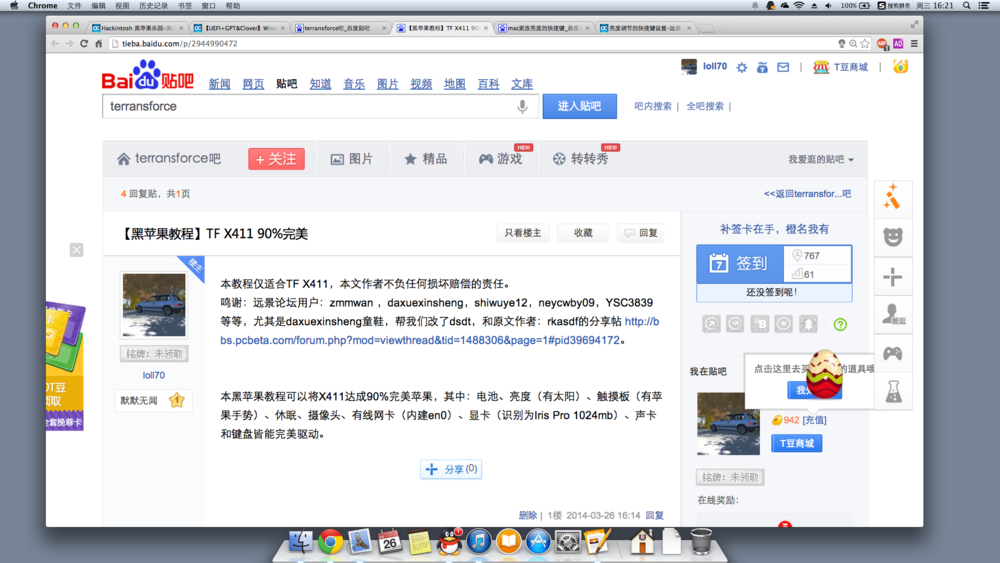Close the left advertisement with X
Viewport: 1000px width, 563px height.
point(77,250)
